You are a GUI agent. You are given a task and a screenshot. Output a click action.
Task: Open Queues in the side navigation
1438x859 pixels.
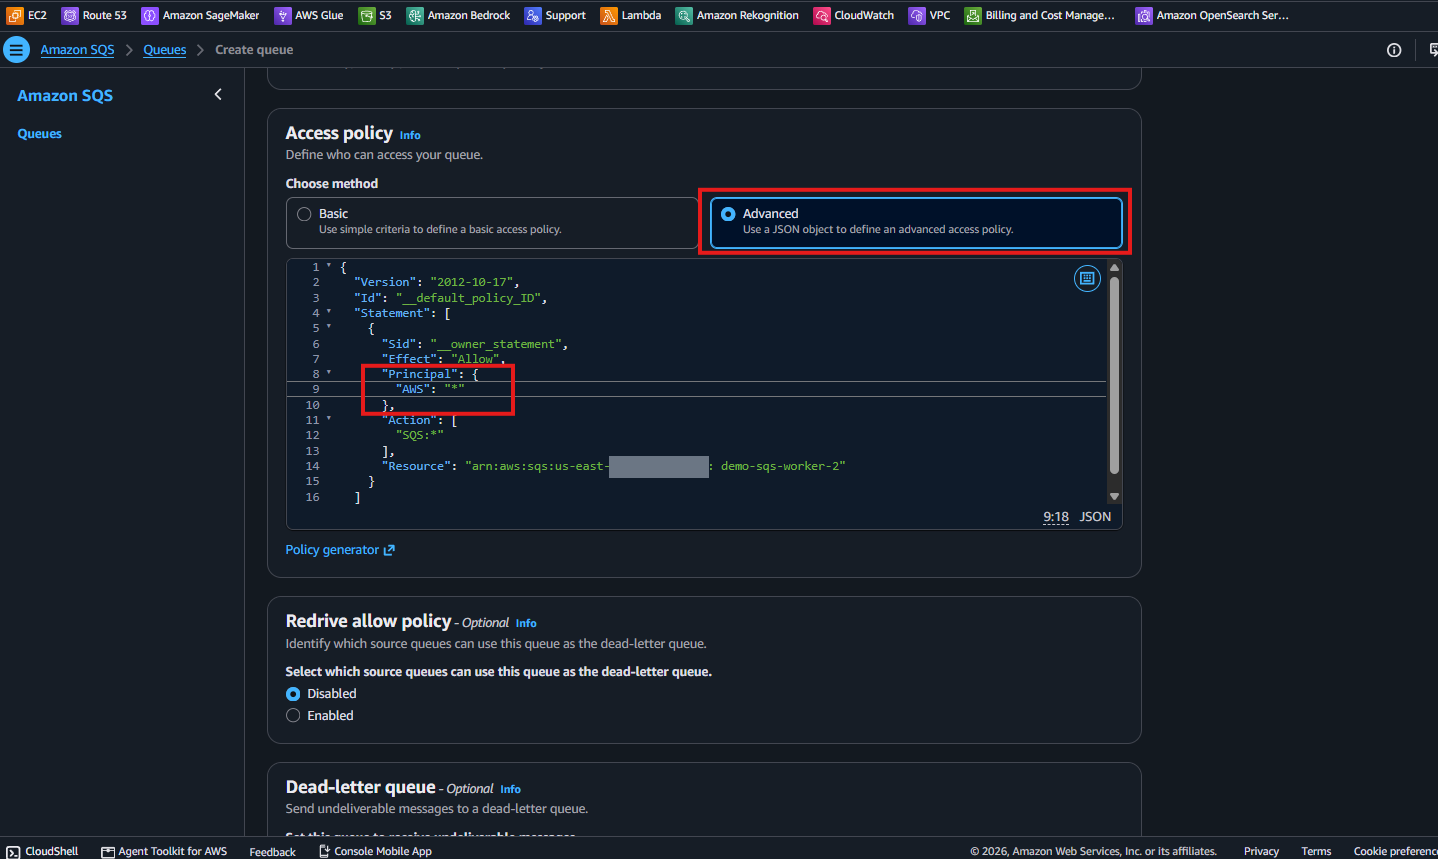(39, 134)
